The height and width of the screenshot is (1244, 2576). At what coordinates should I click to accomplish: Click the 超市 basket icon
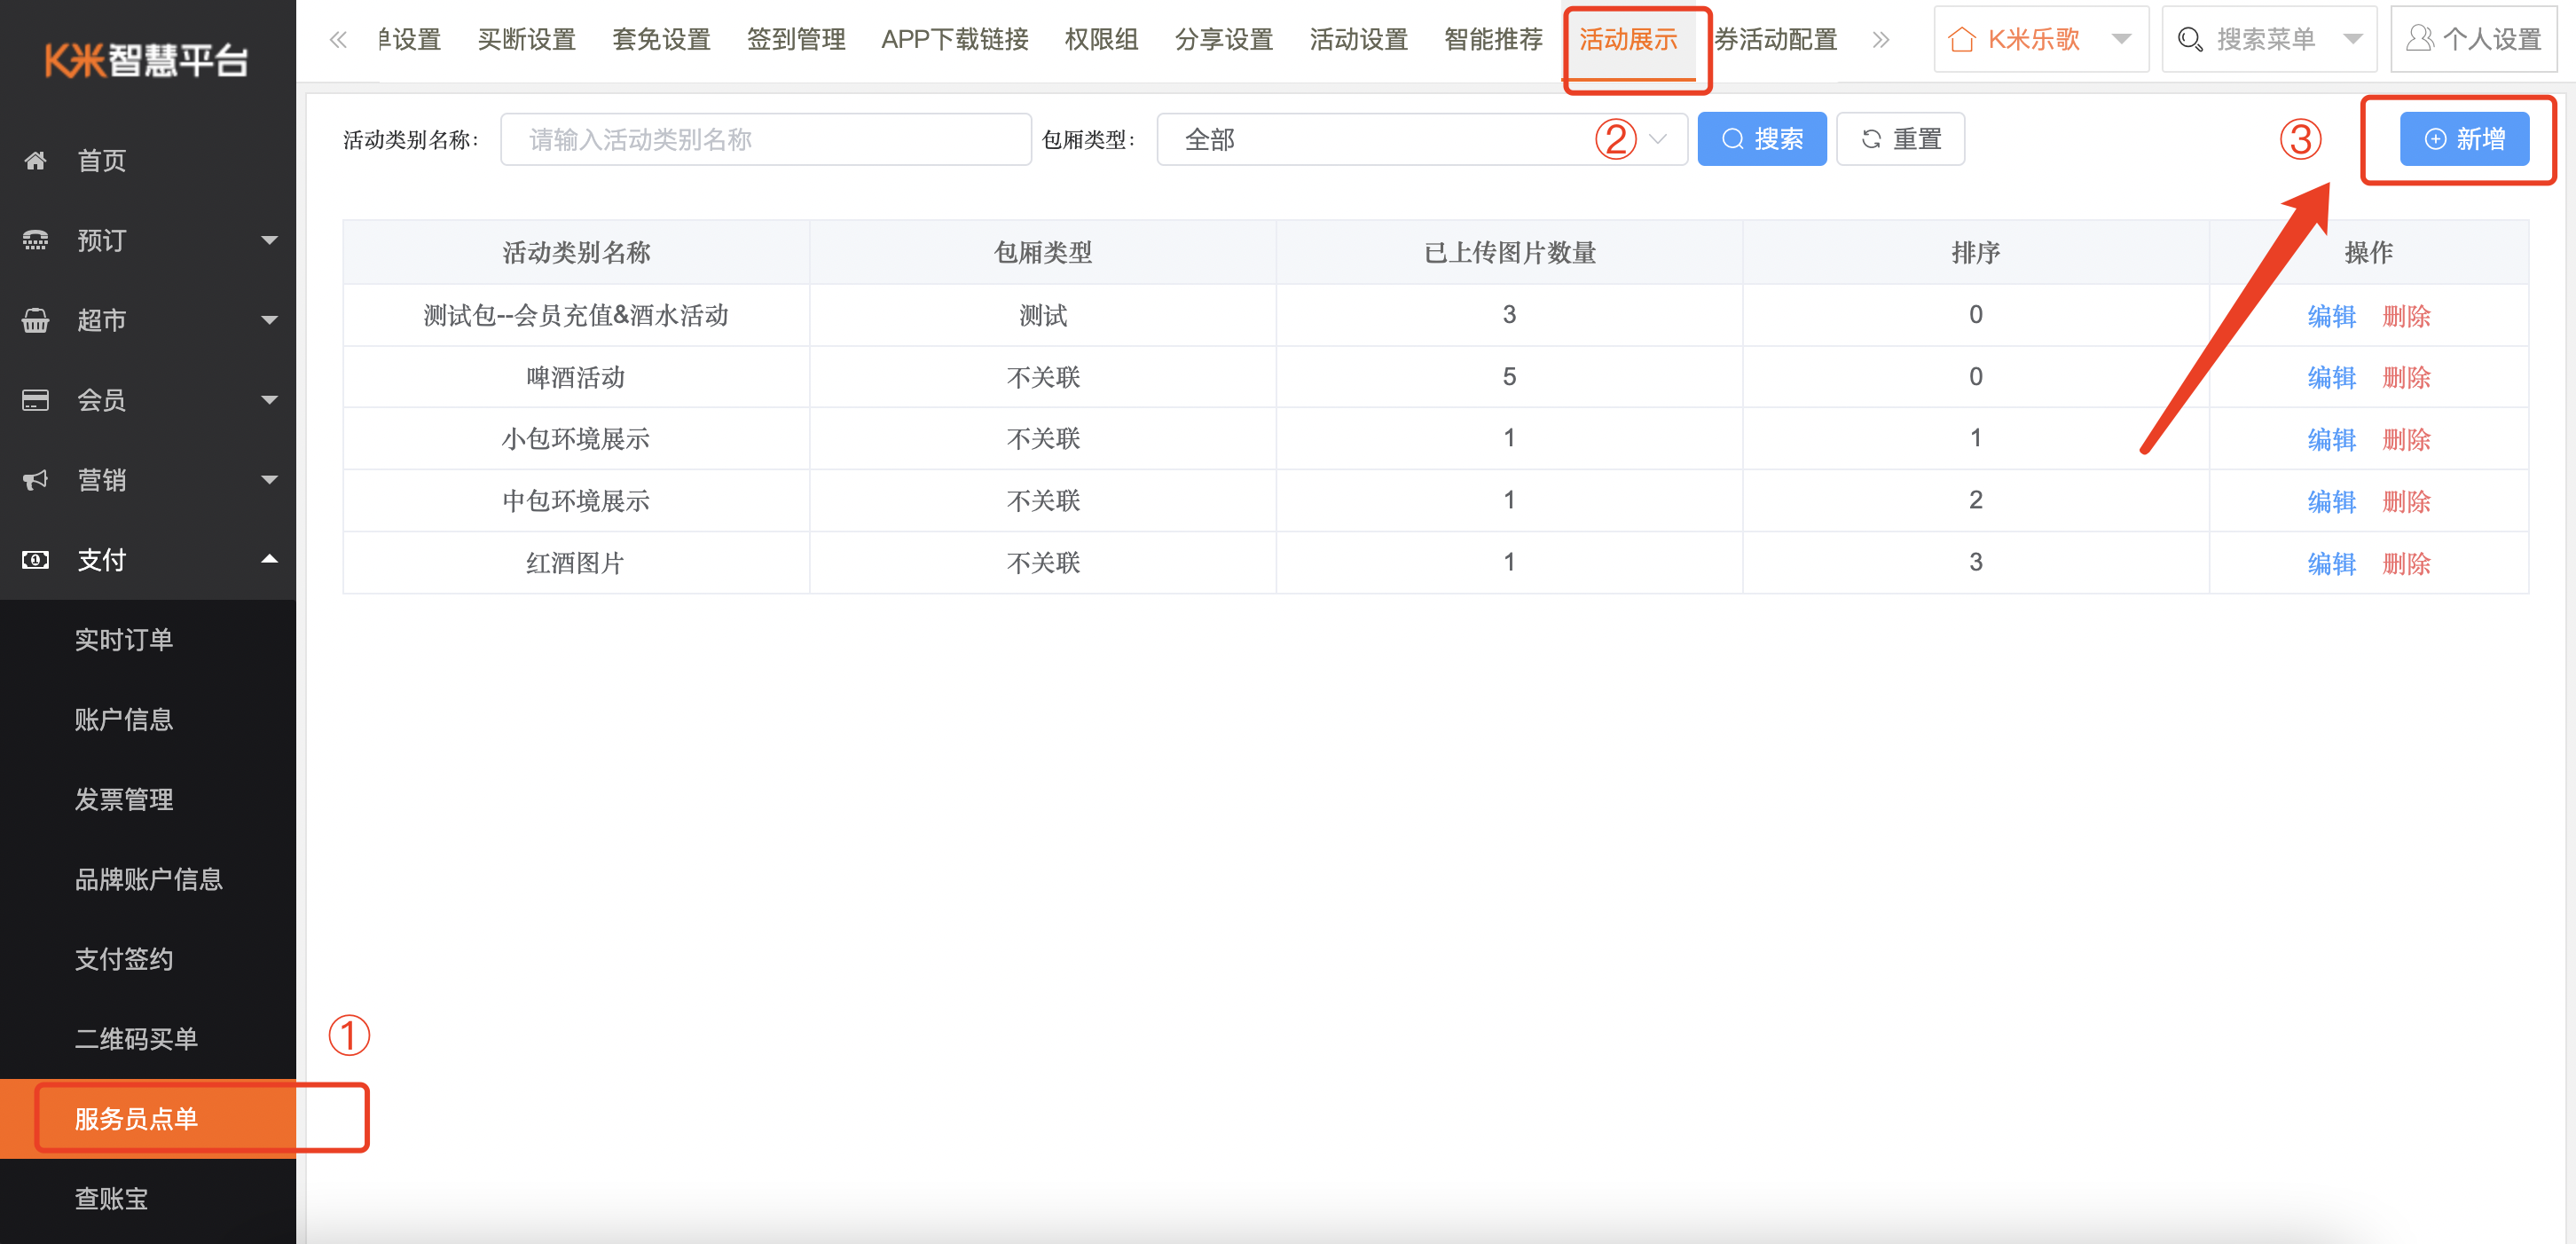(x=36, y=320)
